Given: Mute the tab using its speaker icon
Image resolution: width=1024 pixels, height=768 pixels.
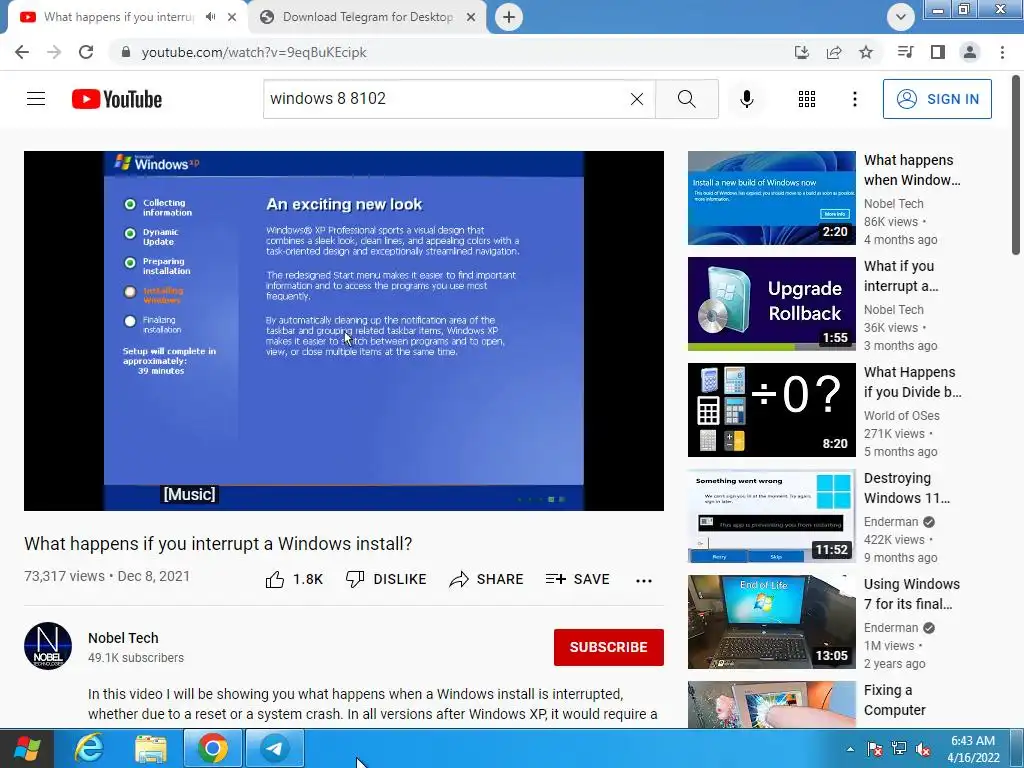Looking at the screenshot, I should pyautogui.click(x=210, y=17).
